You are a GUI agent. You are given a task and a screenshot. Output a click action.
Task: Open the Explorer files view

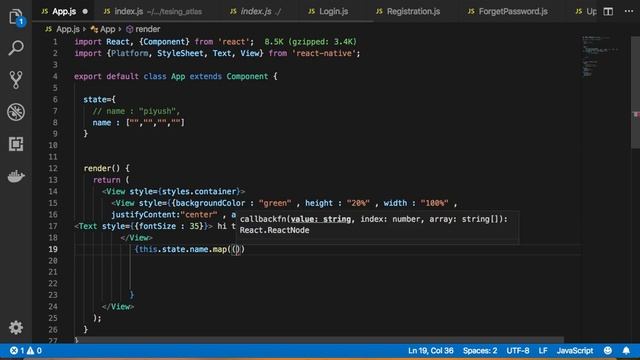(x=16, y=17)
